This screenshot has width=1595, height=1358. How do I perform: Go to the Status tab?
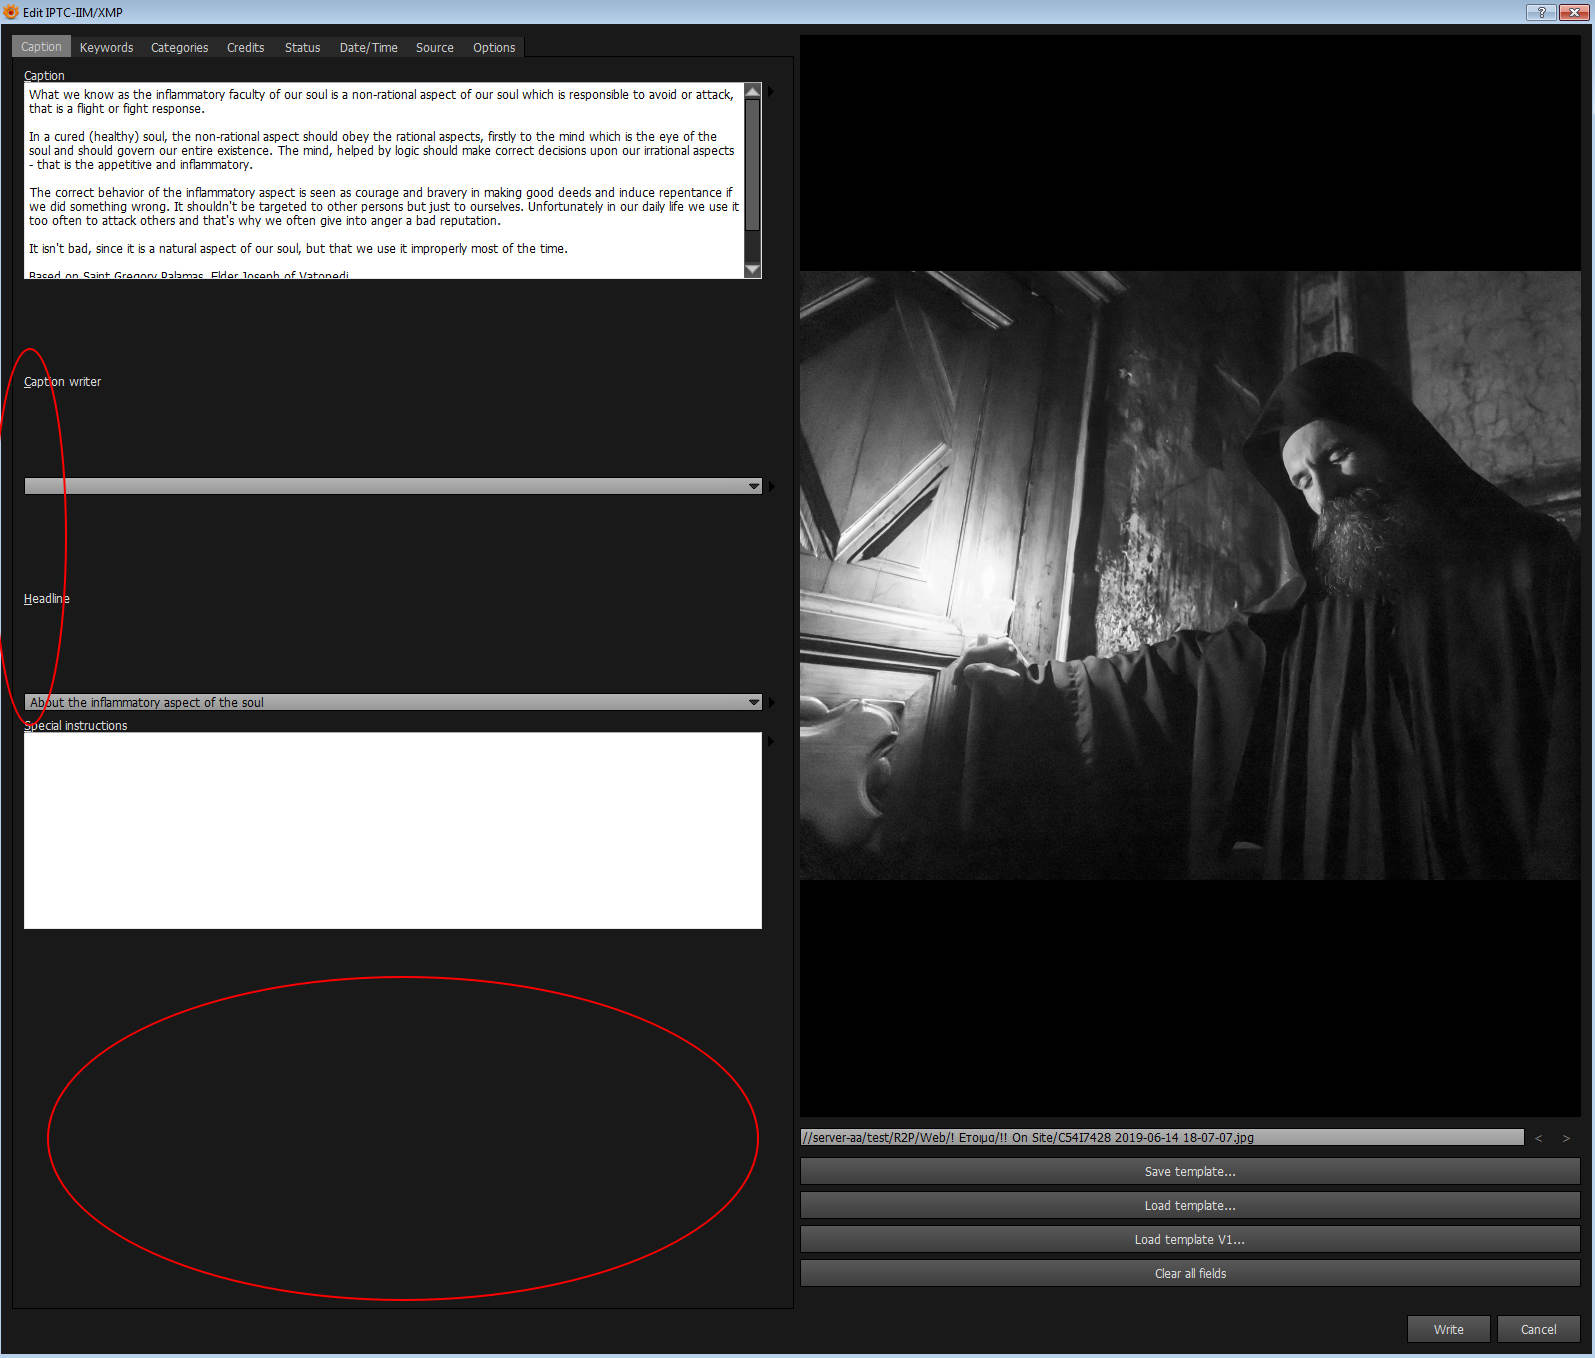tap(303, 47)
